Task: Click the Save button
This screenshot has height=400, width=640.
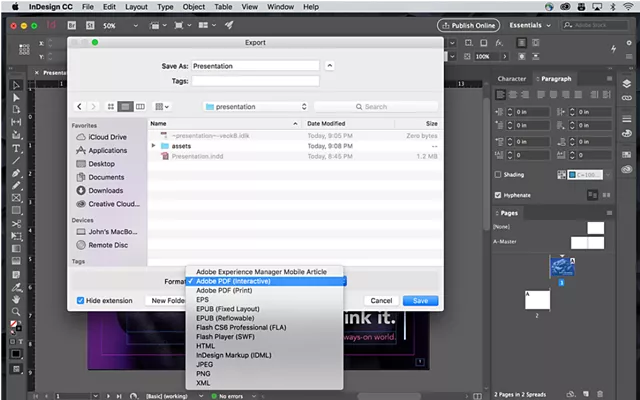Action: (420, 300)
